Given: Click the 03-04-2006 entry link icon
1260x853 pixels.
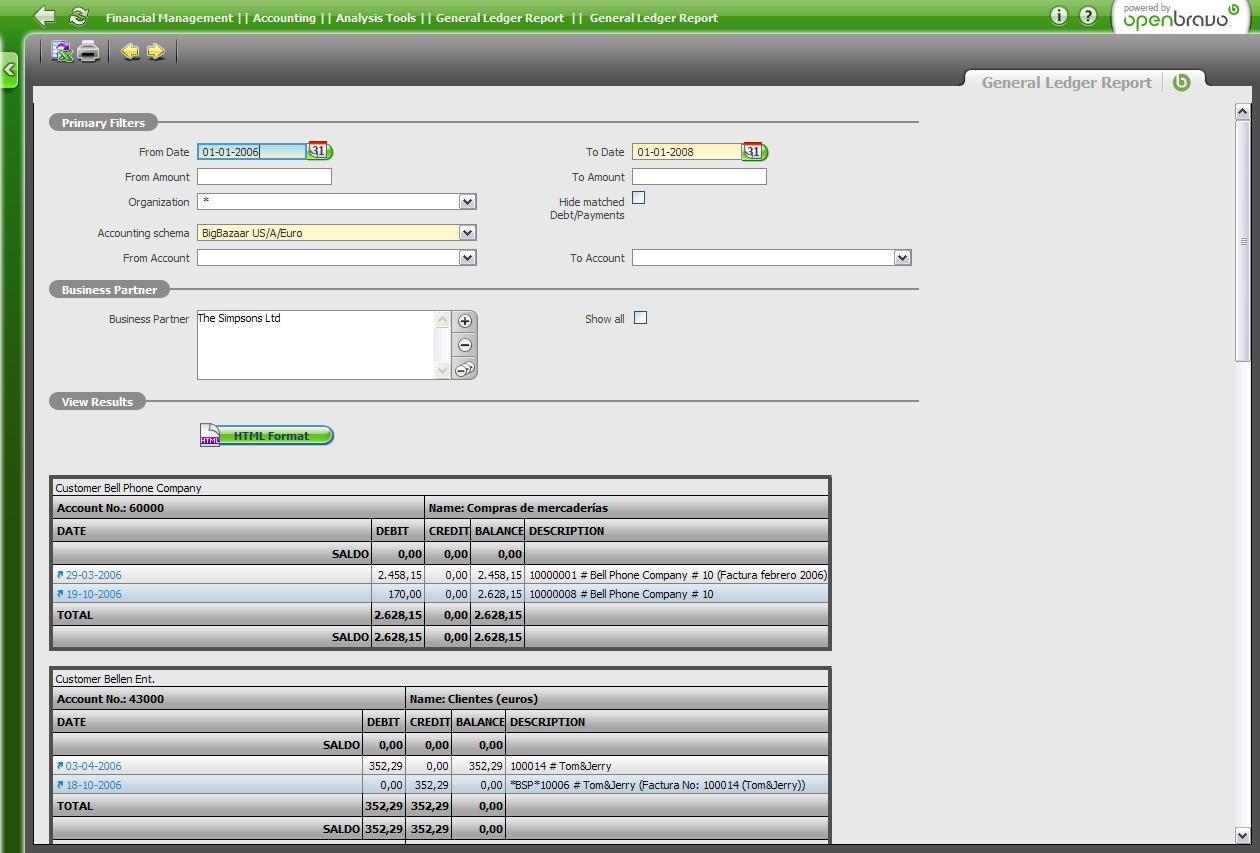Looking at the screenshot, I should tap(60, 766).
